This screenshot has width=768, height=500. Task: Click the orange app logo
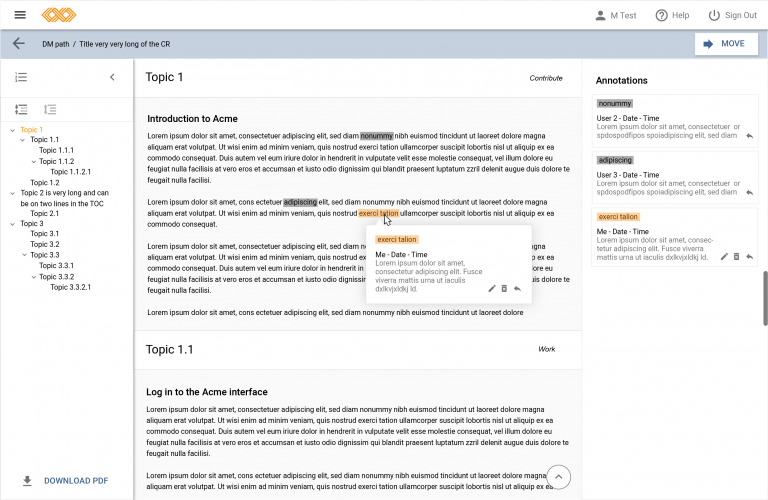59,15
